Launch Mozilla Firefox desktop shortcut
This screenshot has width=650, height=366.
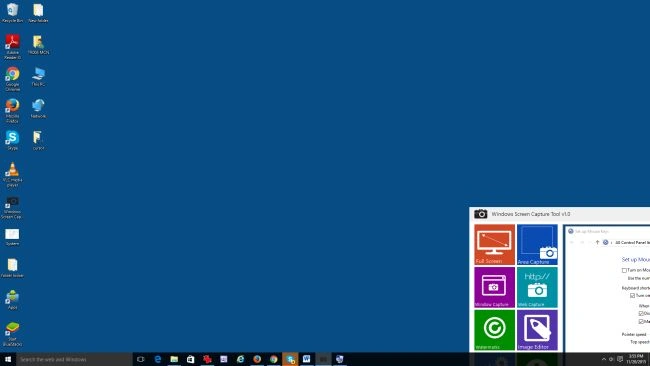tap(12, 111)
